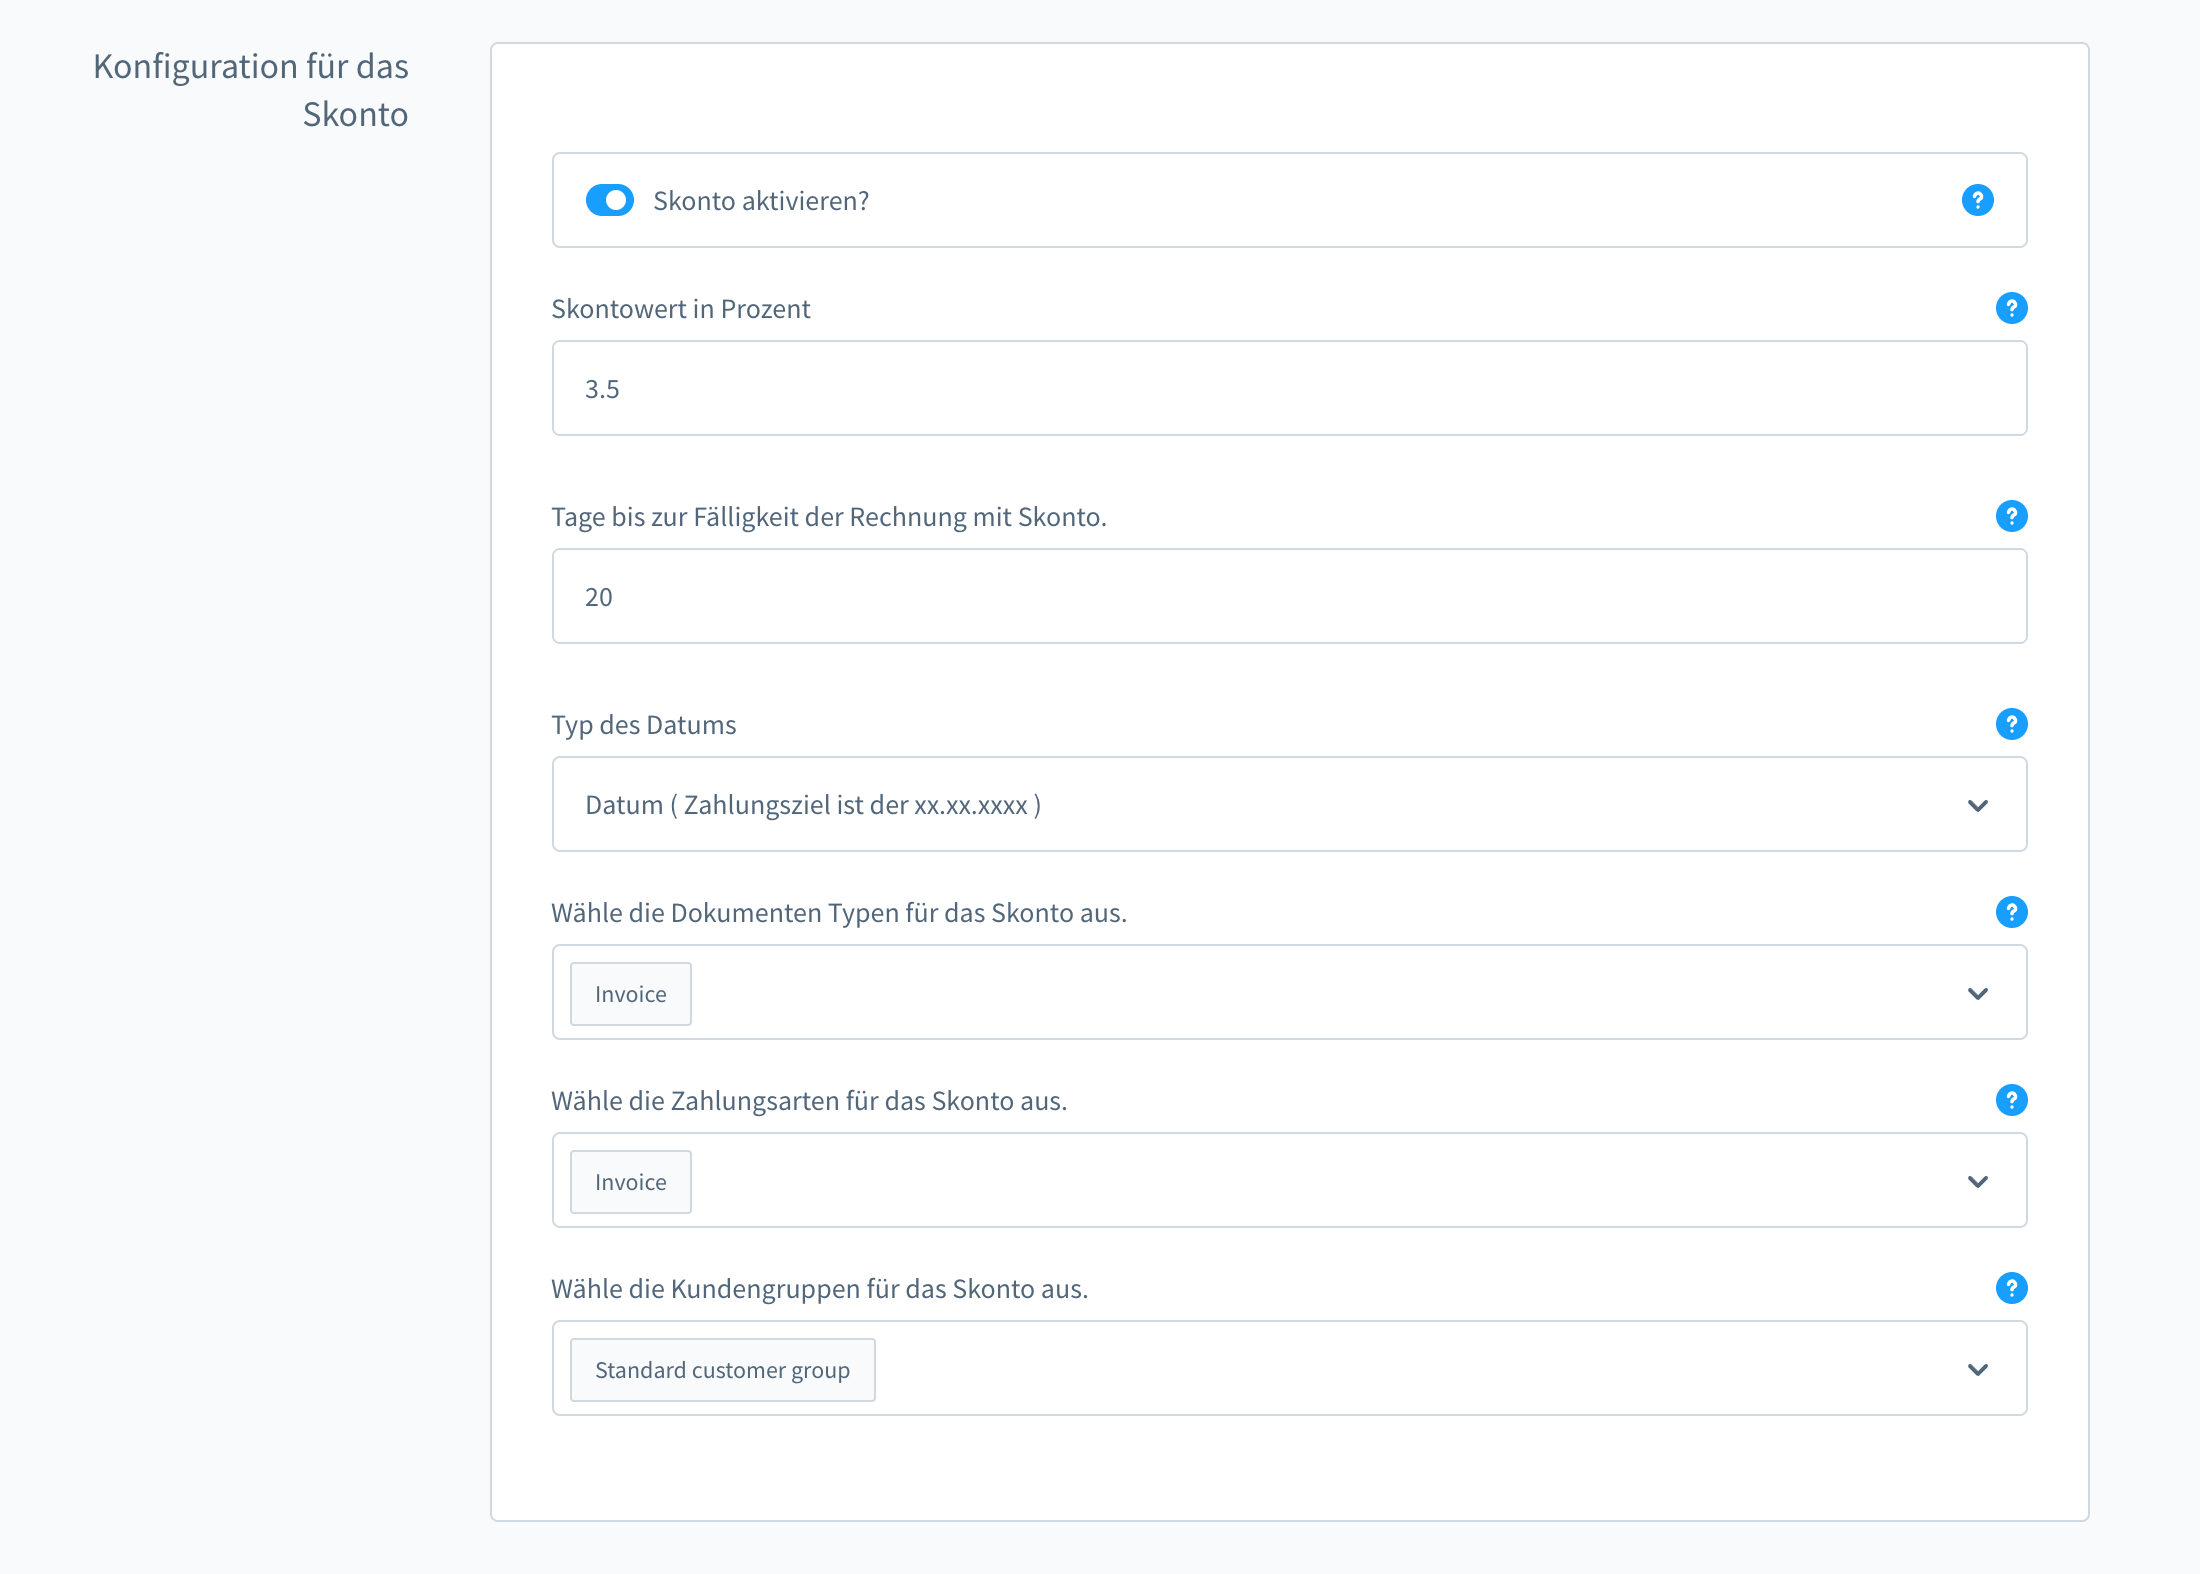Toggle the Skonto aktivieren switch
This screenshot has height=1574, width=2200.
click(x=610, y=200)
